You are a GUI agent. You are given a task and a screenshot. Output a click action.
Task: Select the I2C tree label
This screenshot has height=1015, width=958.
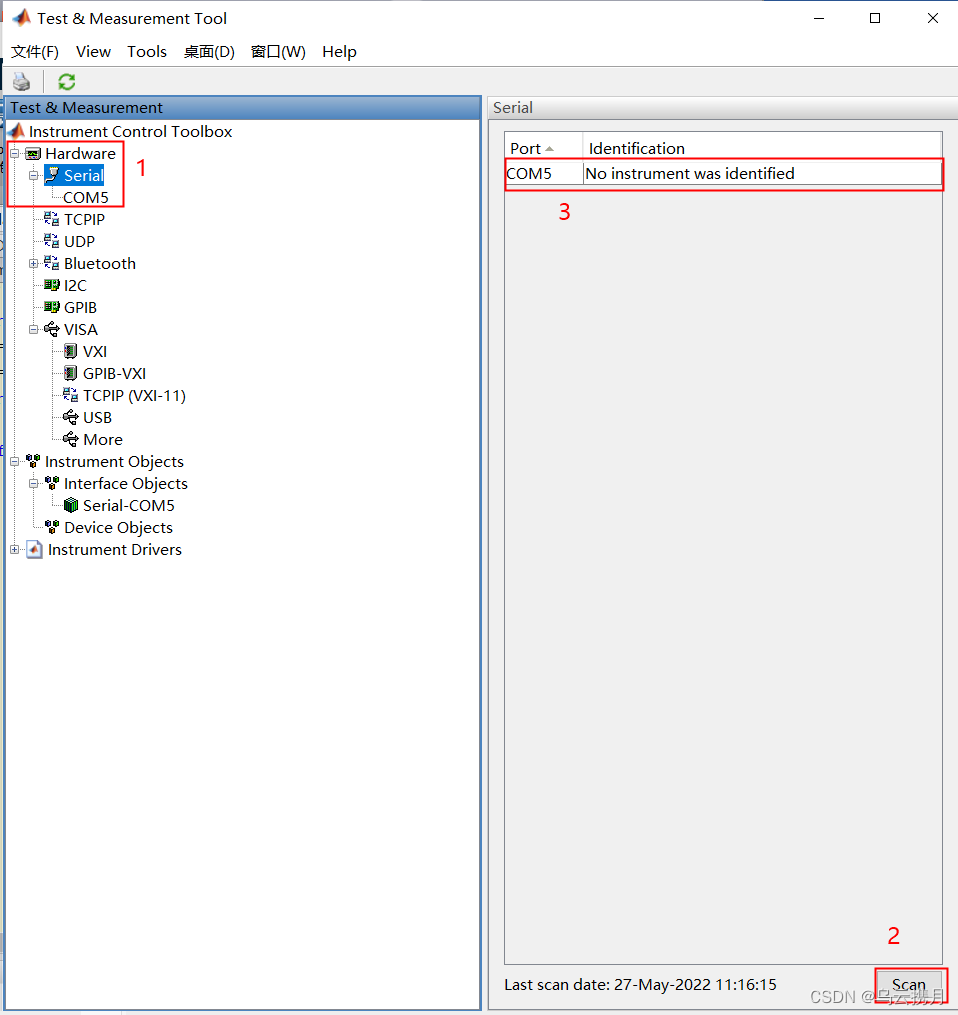(75, 285)
